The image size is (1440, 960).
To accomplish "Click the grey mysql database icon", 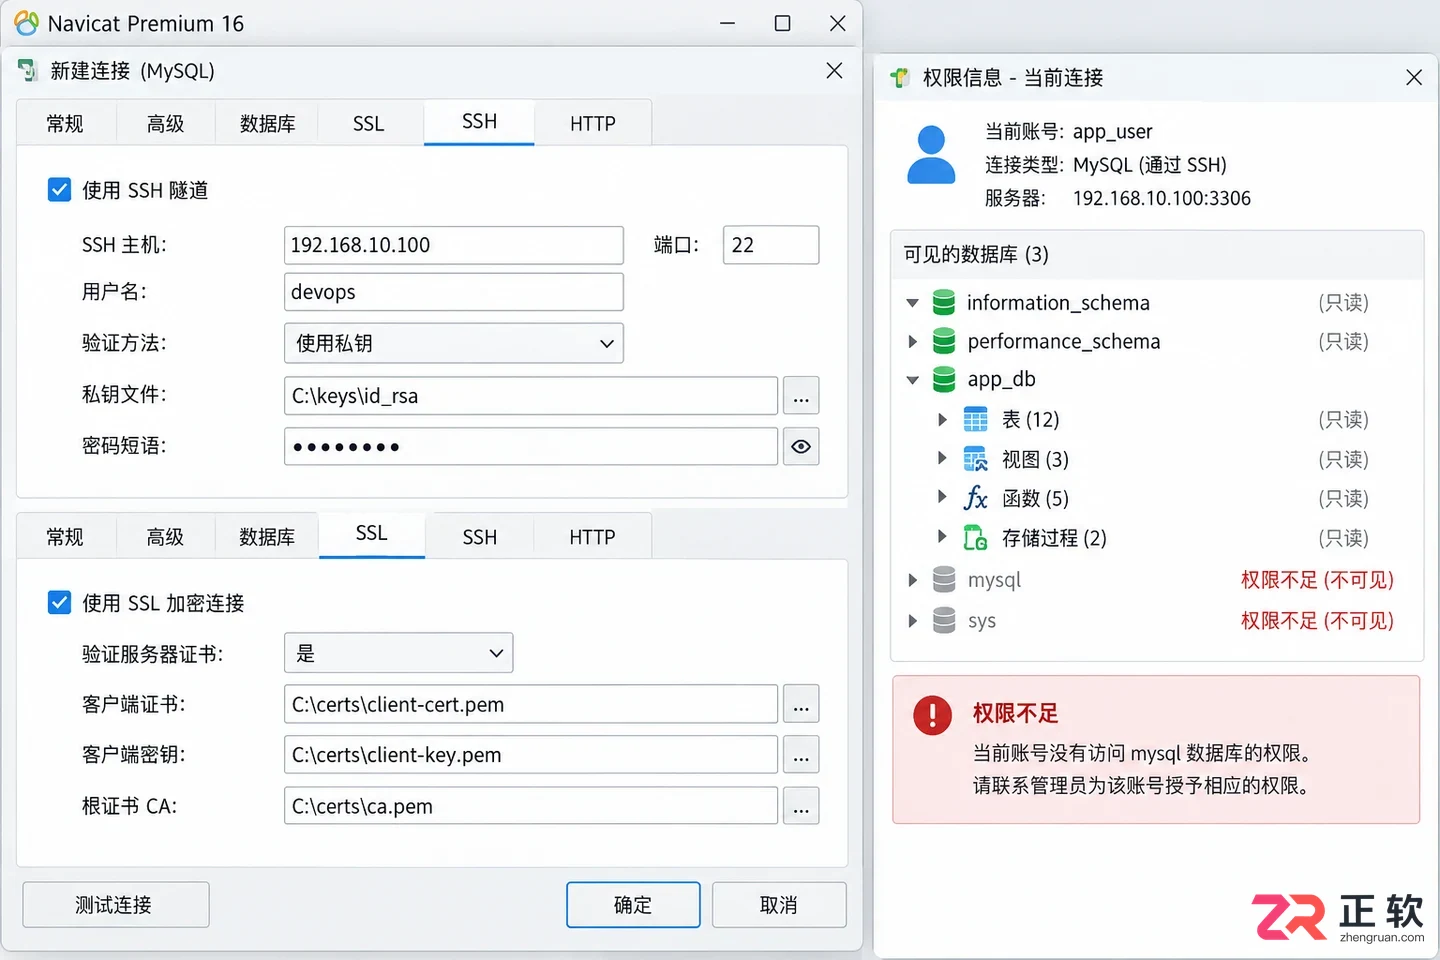I will pos(944,580).
